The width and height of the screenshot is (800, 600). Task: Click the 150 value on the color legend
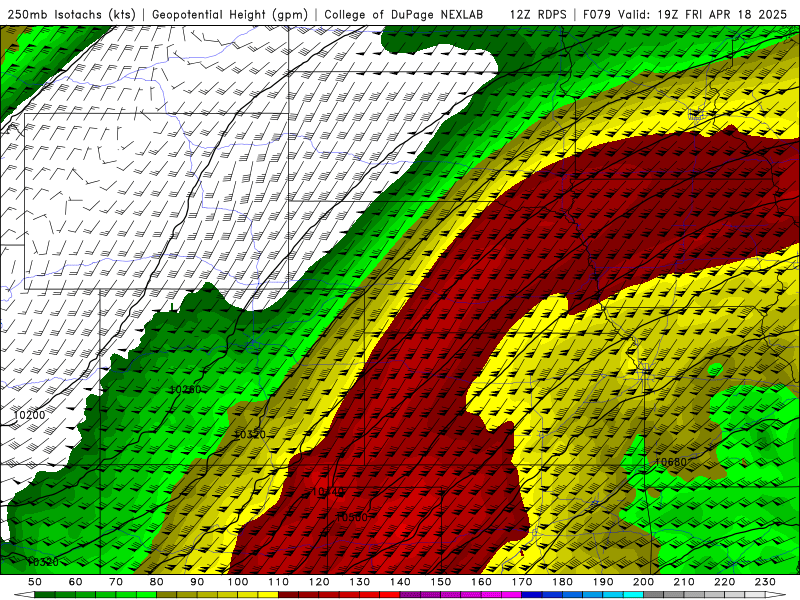pyautogui.click(x=441, y=582)
